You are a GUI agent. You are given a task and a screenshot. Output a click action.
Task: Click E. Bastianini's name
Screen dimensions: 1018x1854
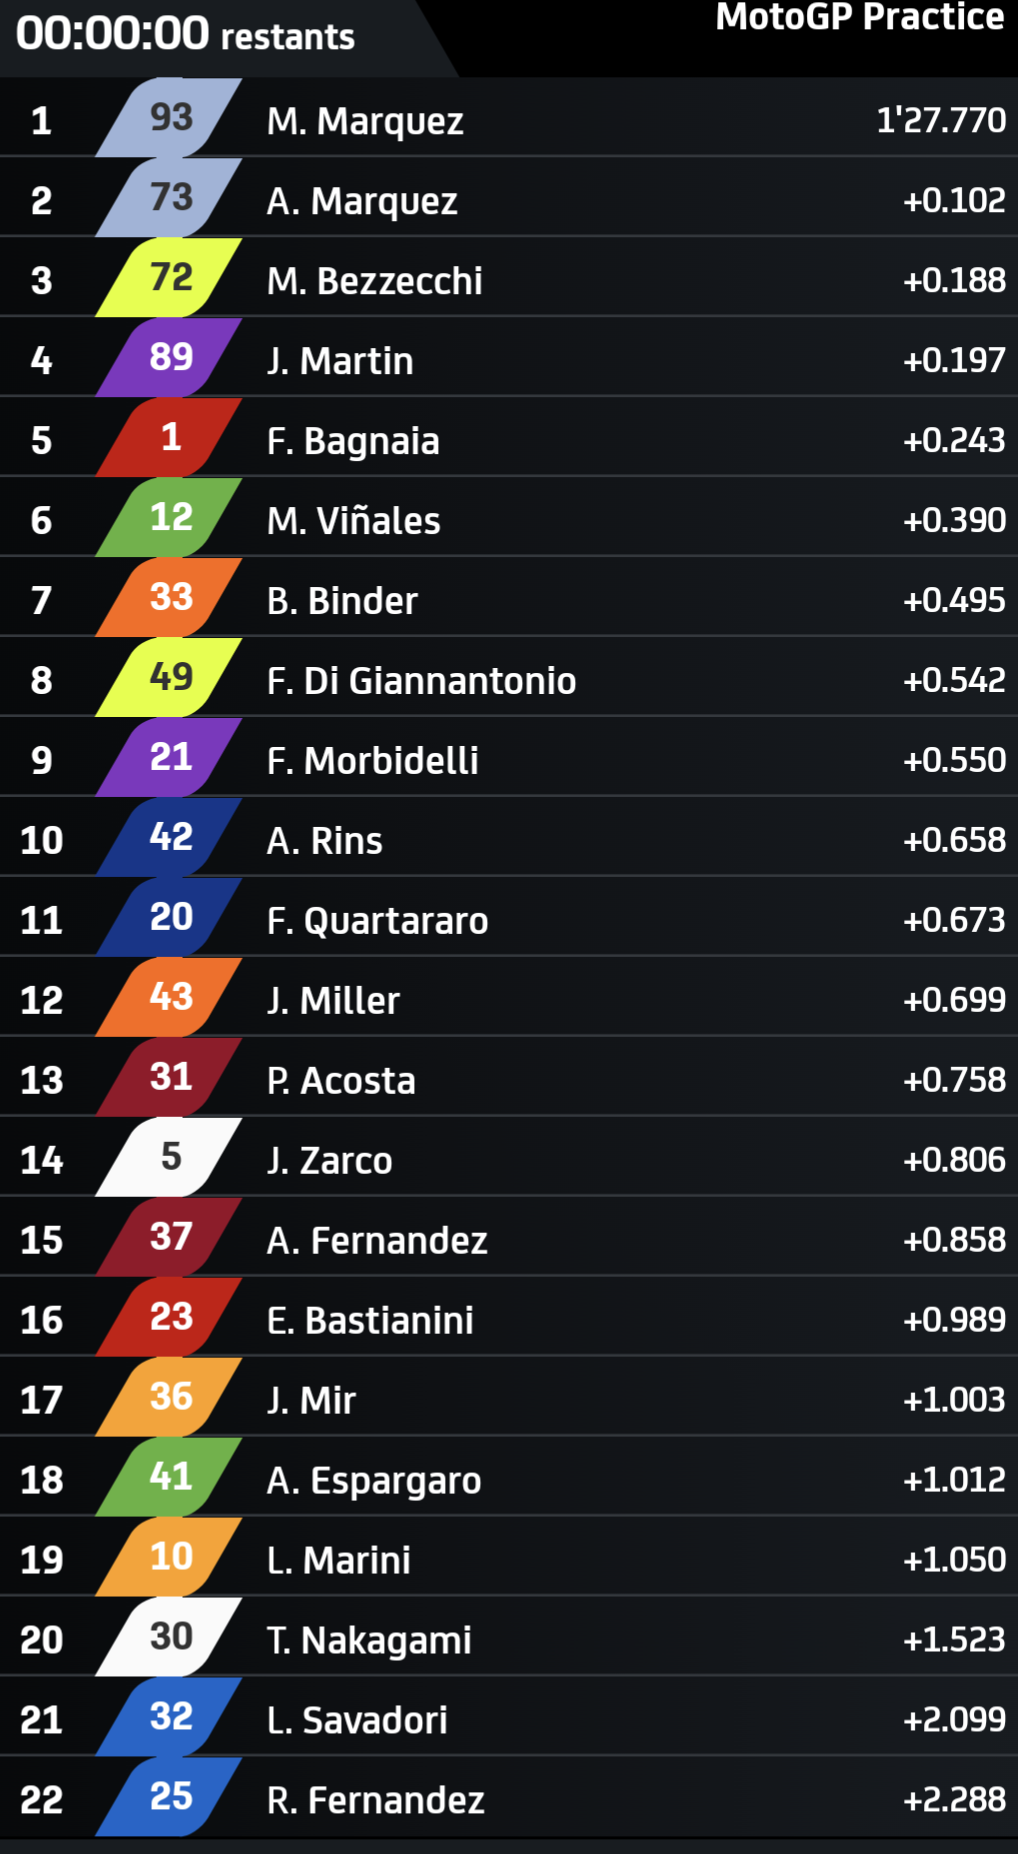(x=370, y=1321)
